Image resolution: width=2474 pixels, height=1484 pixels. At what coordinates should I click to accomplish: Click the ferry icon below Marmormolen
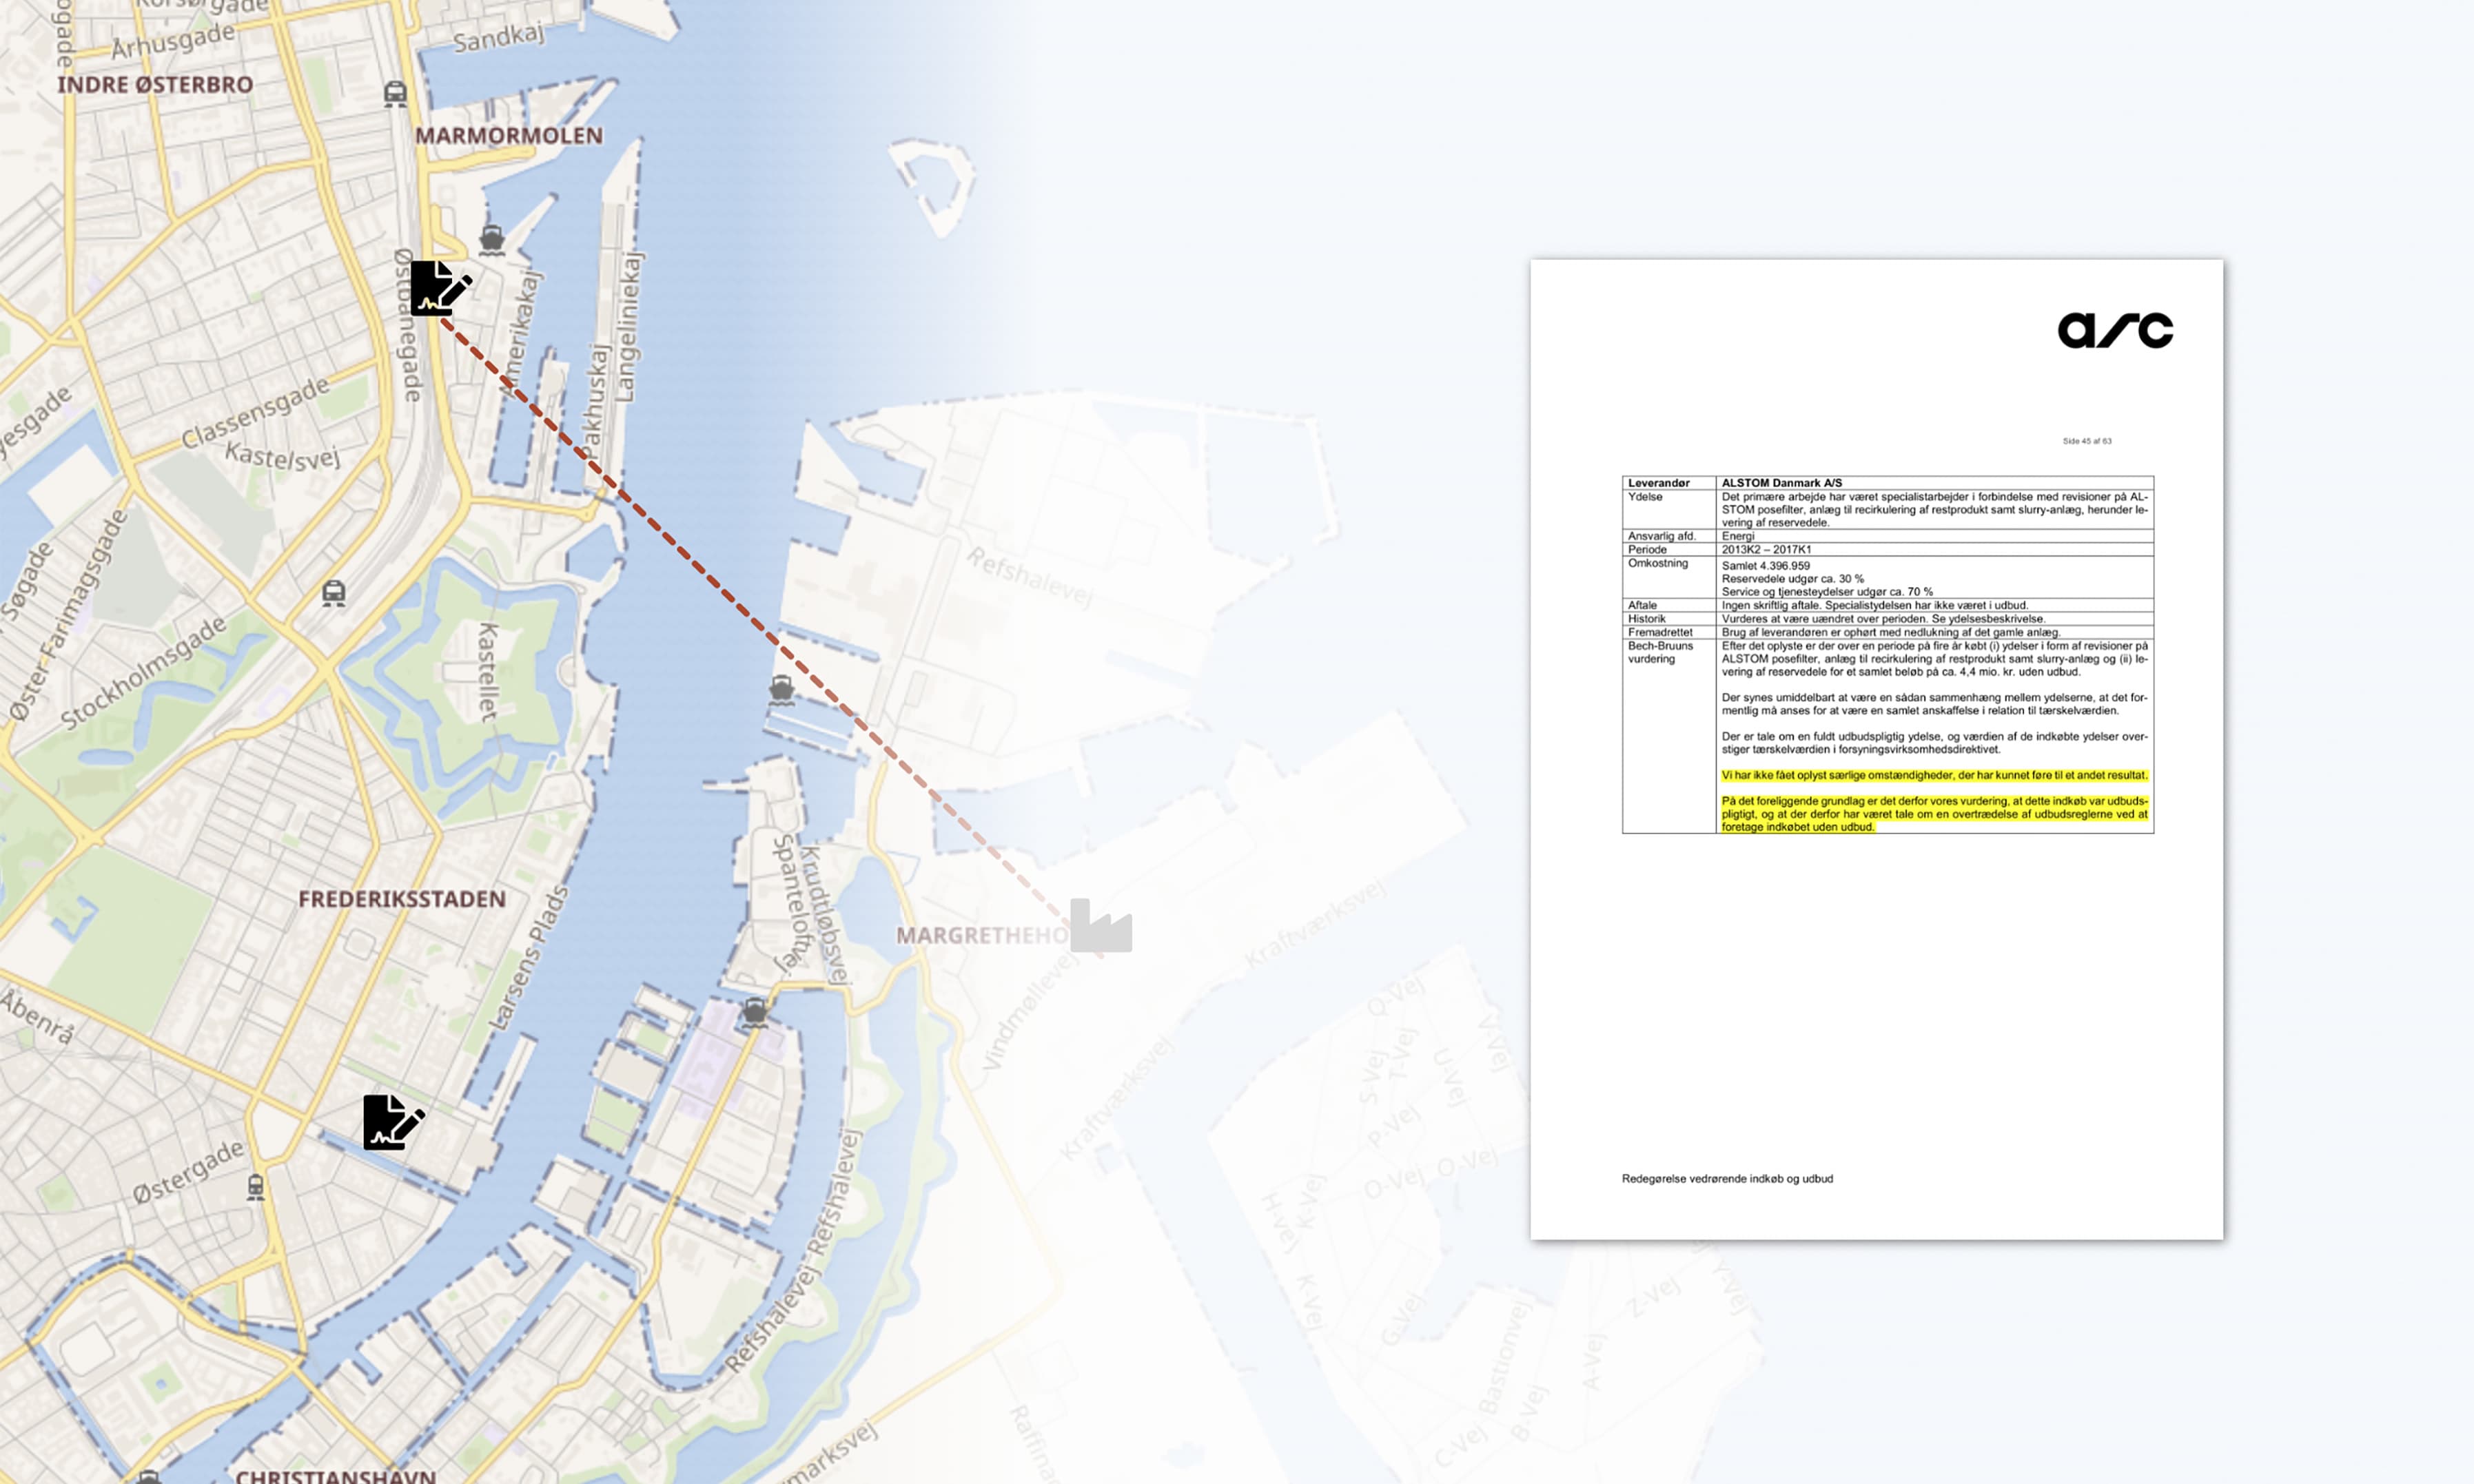(491, 239)
